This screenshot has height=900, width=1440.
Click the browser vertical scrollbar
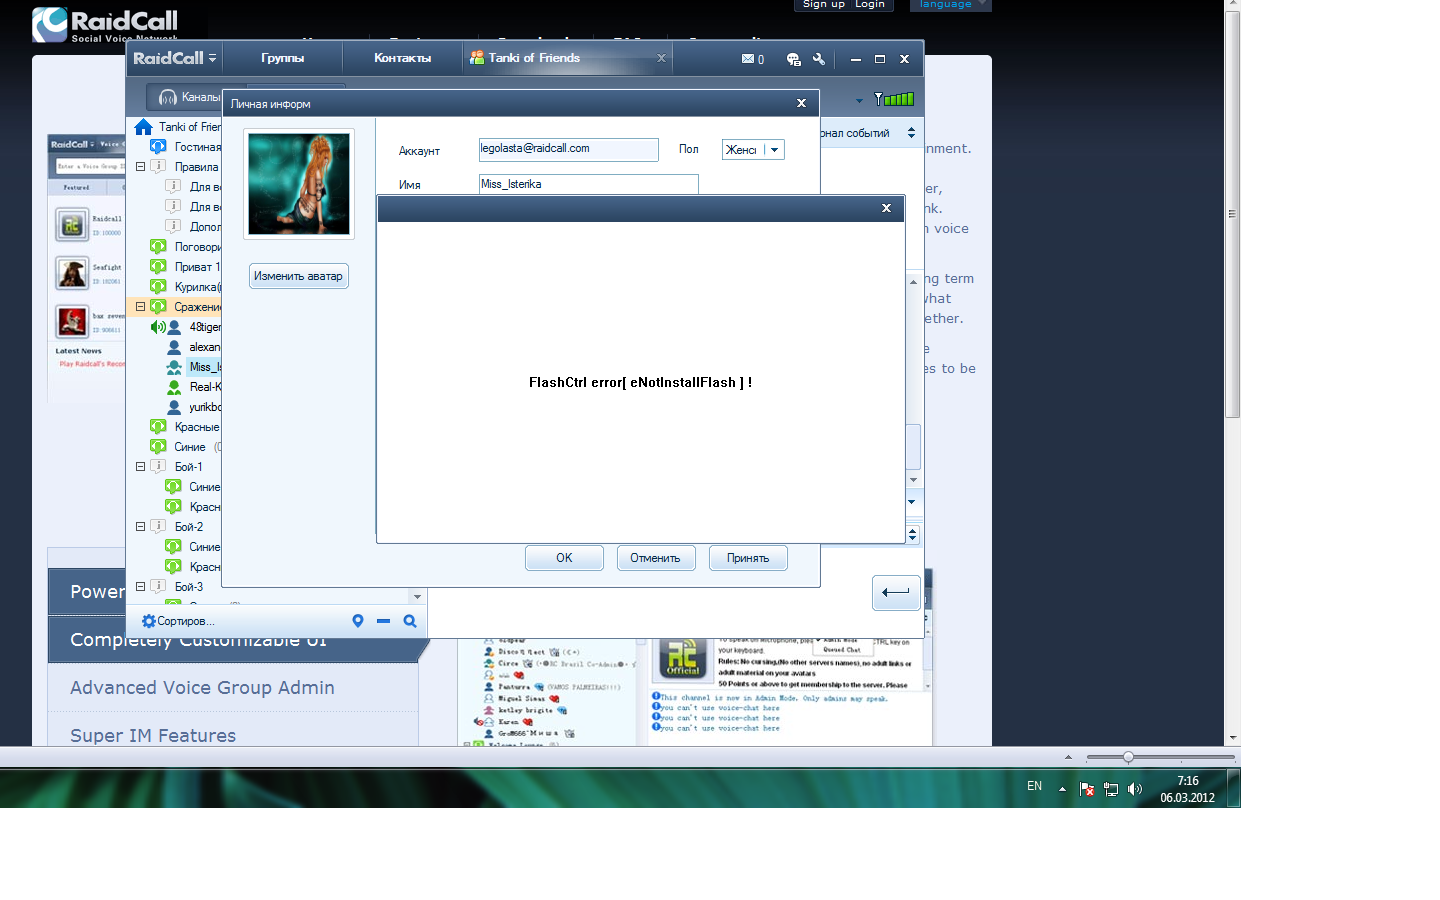[x=1233, y=213]
